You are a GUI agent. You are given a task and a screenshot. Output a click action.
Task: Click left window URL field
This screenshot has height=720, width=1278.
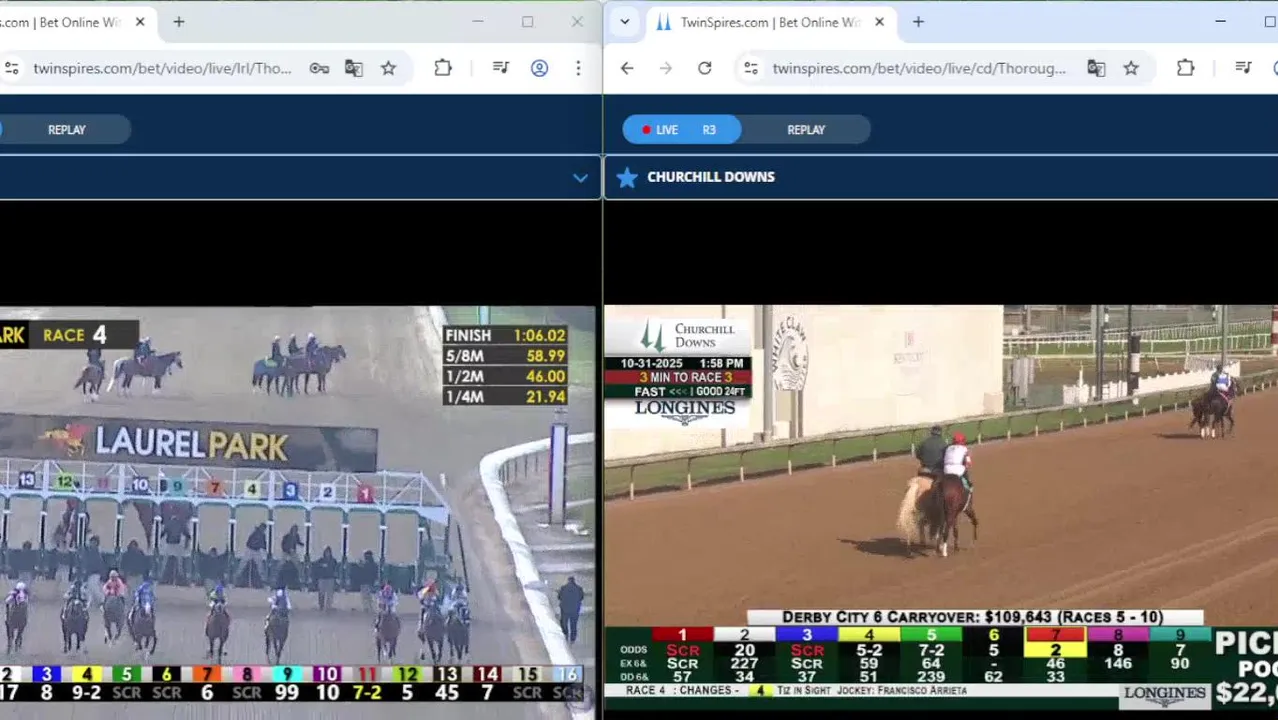click(x=162, y=68)
